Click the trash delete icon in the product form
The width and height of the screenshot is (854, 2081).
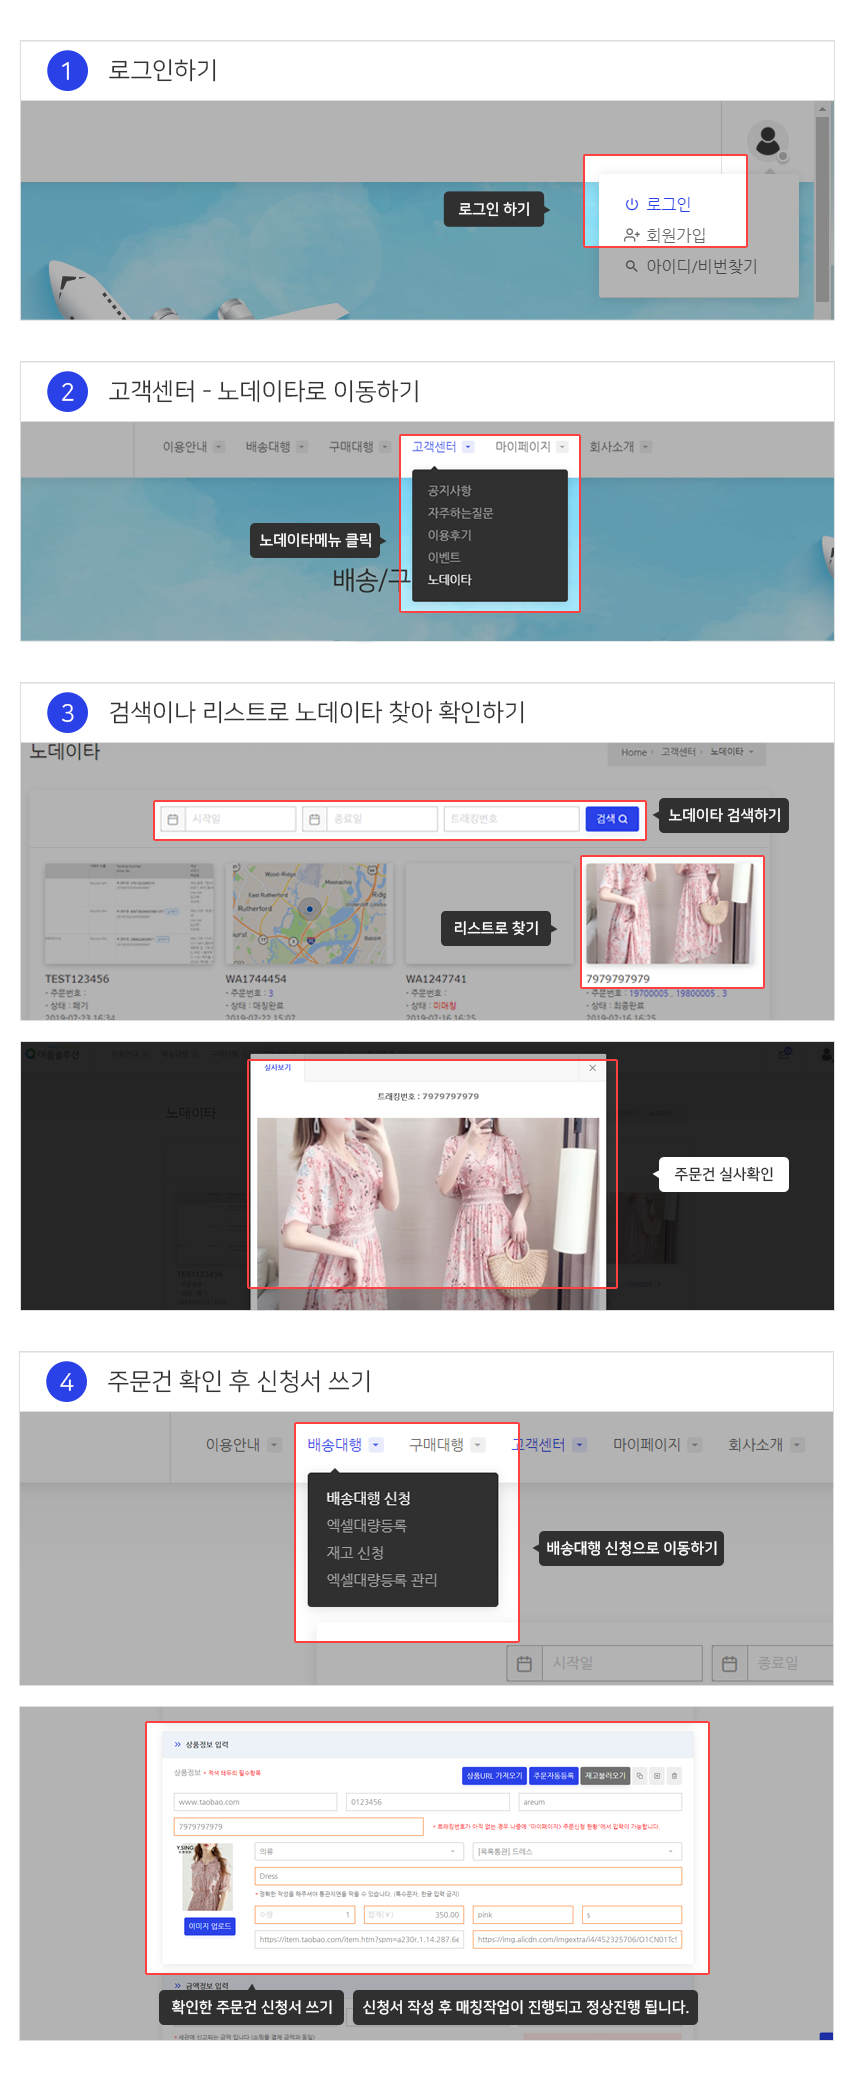tap(674, 1776)
